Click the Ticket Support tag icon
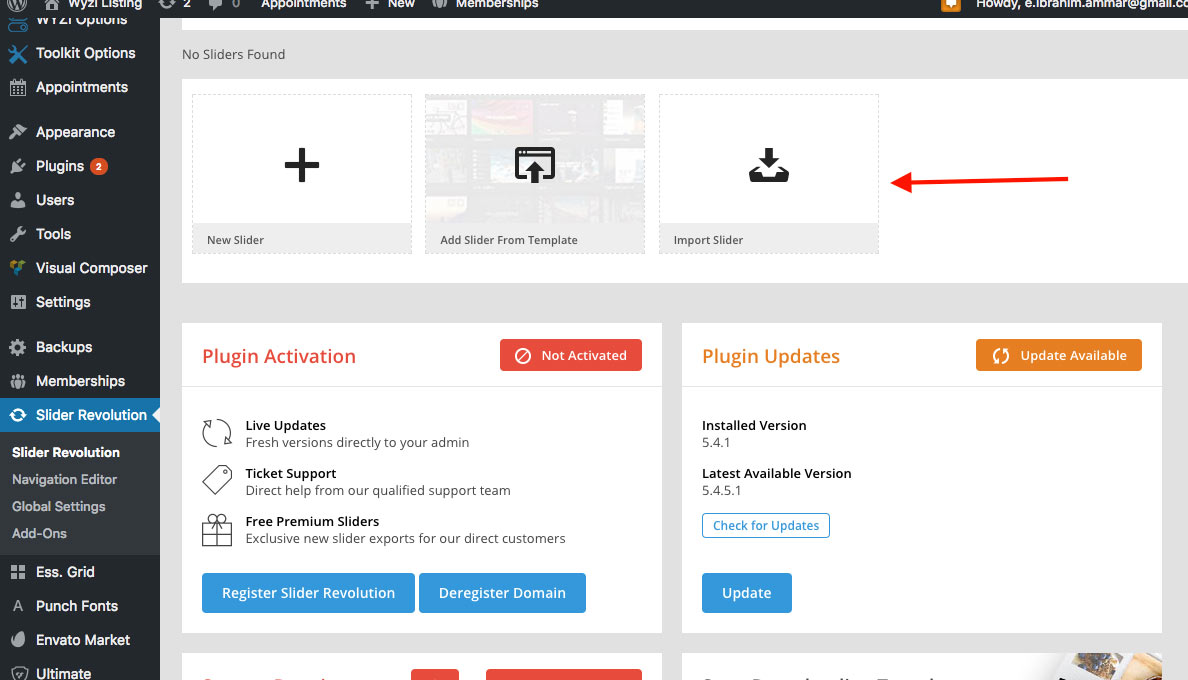1188x680 pixels. click(217, 480)
